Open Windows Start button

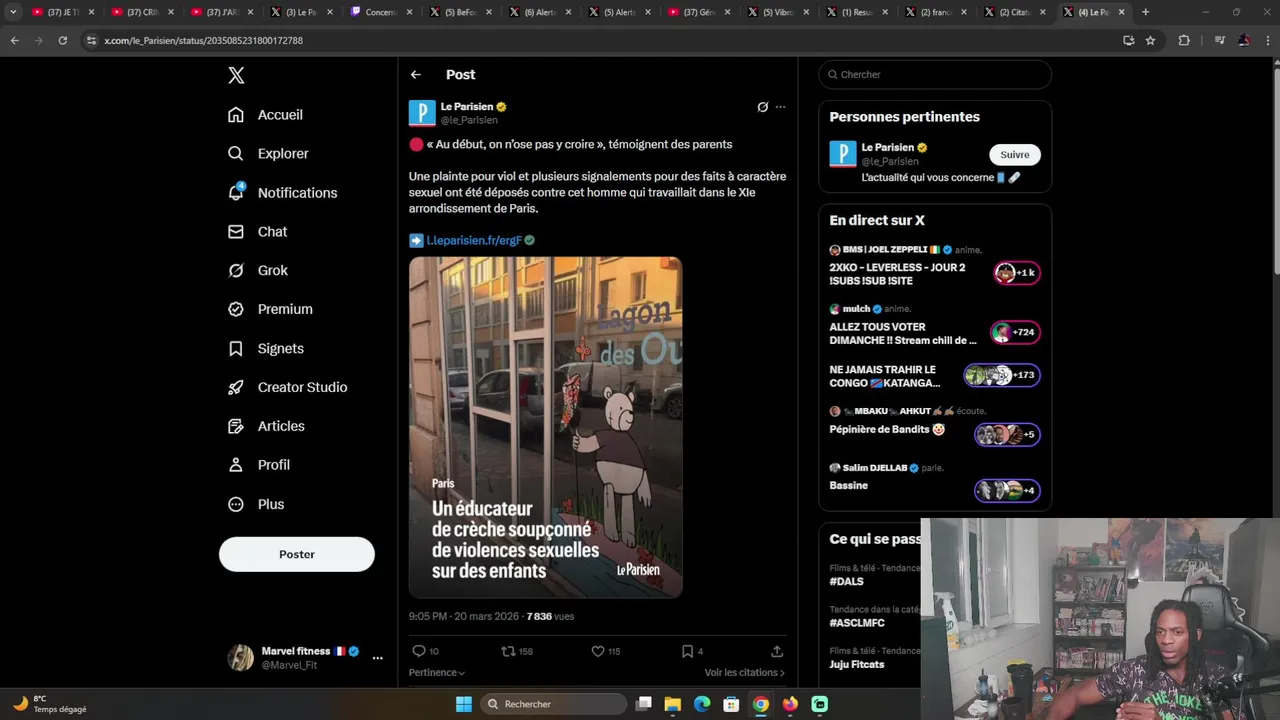point(464,704)
